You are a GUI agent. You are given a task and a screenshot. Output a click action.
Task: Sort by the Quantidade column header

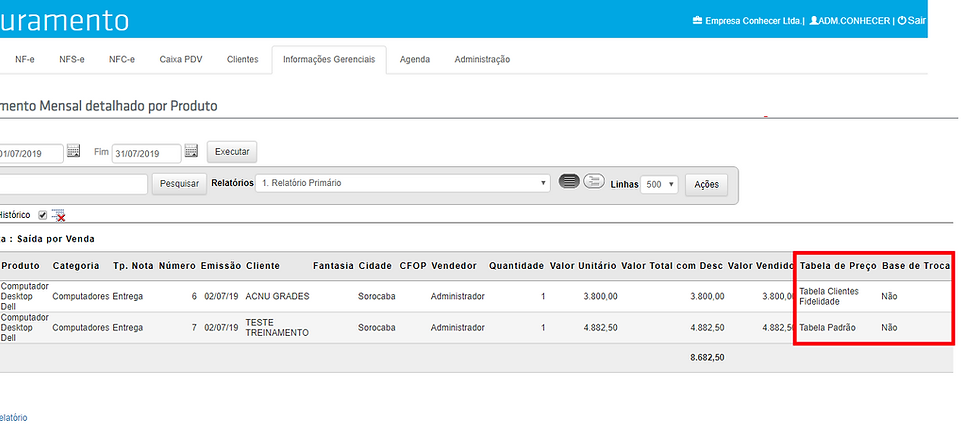tap(516, 265)
